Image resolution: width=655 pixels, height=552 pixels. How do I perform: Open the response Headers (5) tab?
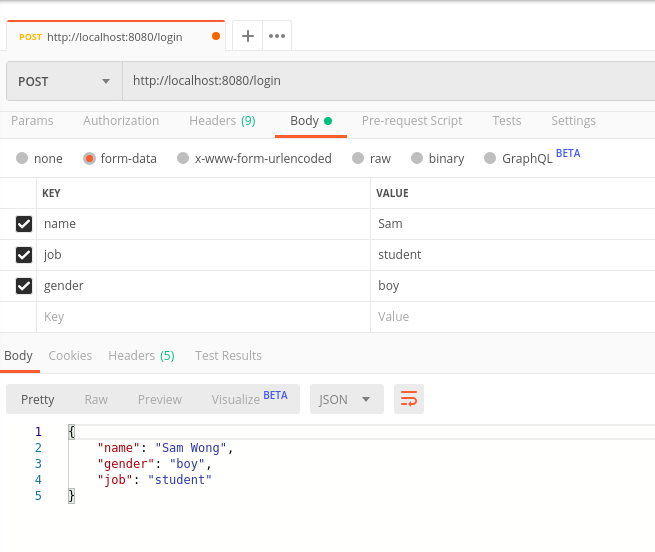tap(141, 356)
